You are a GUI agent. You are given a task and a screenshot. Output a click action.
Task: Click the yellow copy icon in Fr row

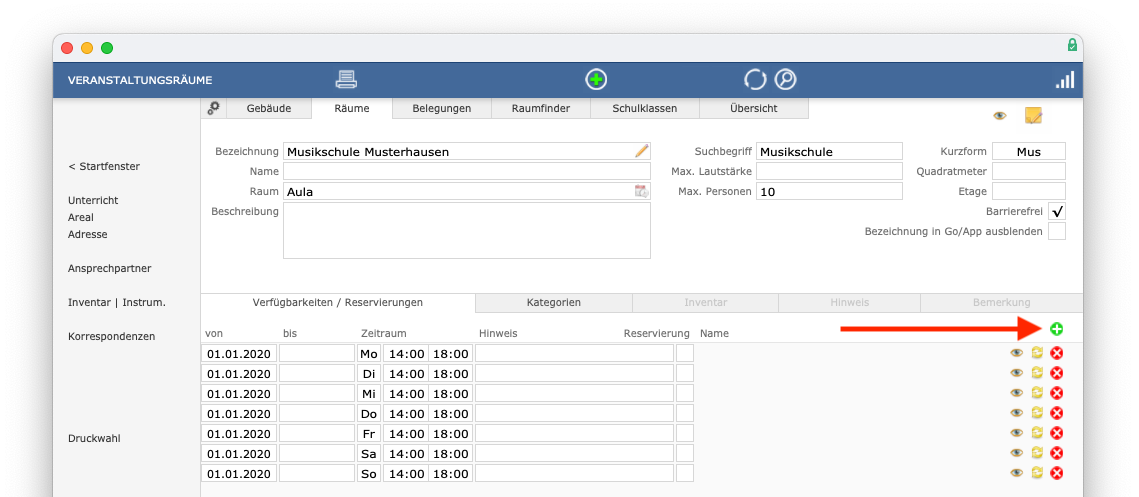(1037, 433)
